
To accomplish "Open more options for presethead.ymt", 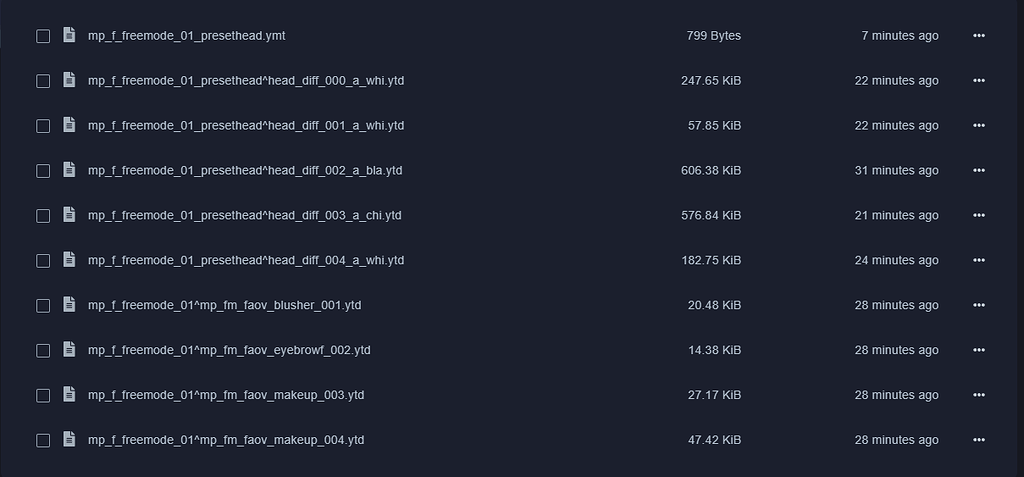I will (x=978, y=36).
